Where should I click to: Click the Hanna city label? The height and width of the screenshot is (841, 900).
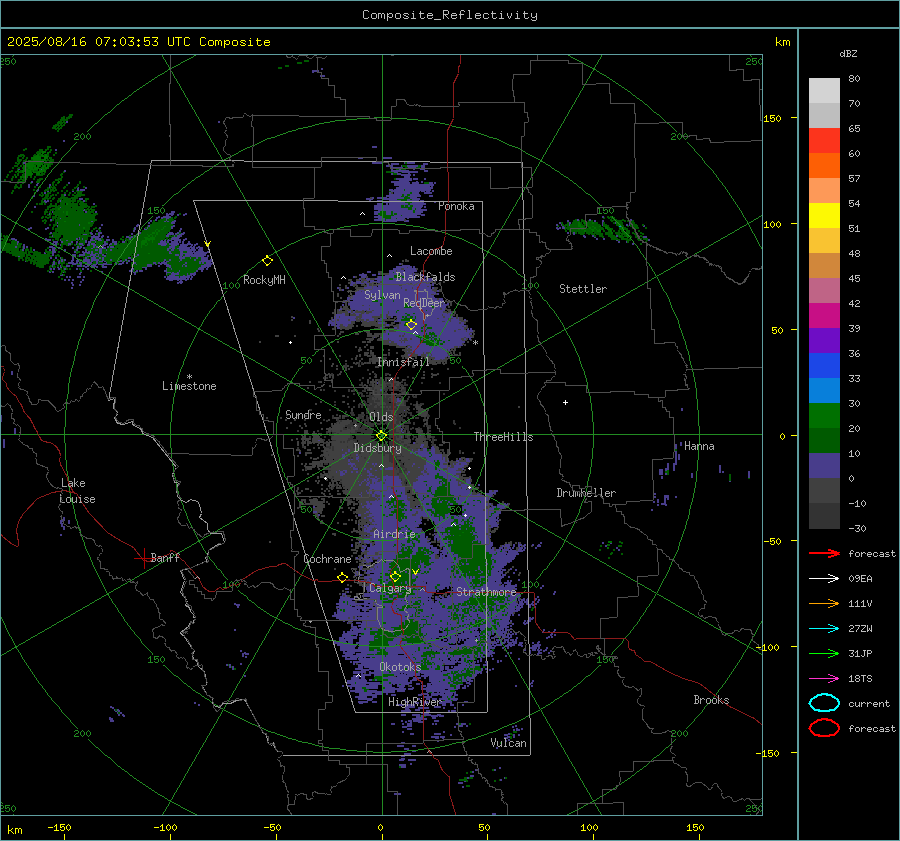coord(699,446)
